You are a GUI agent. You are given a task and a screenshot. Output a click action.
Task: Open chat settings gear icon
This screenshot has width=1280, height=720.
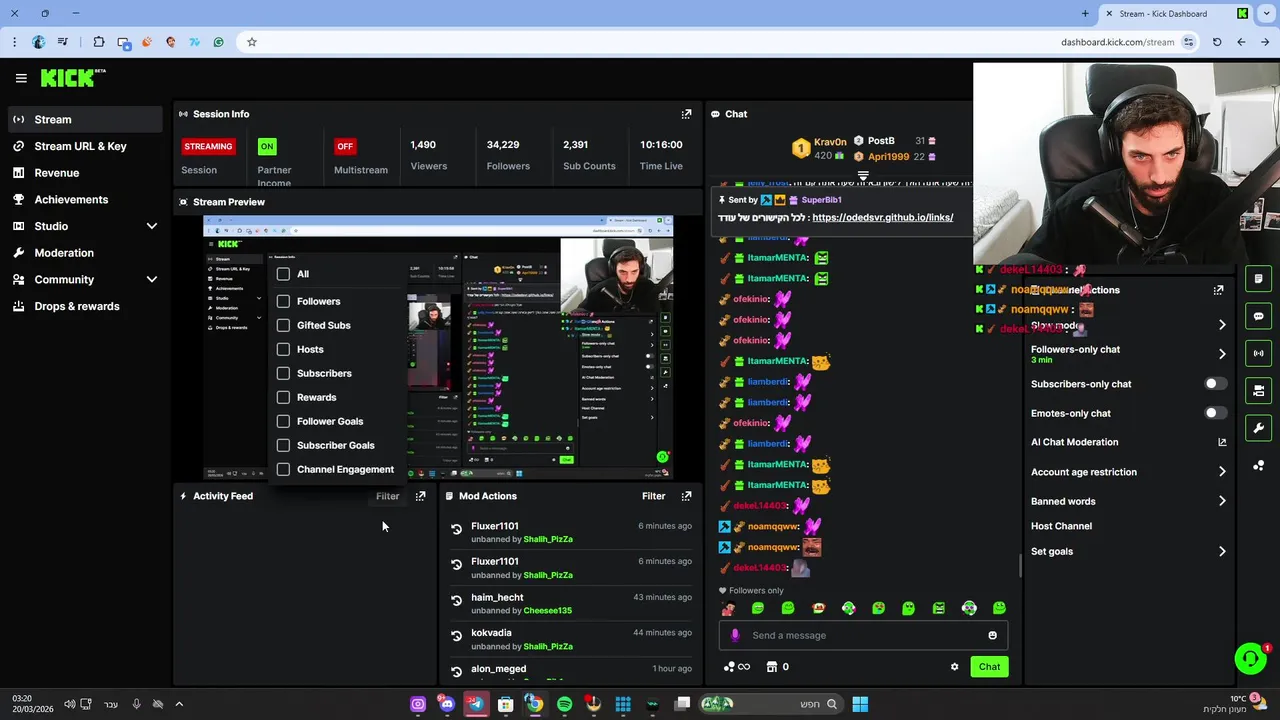[954, 667]
